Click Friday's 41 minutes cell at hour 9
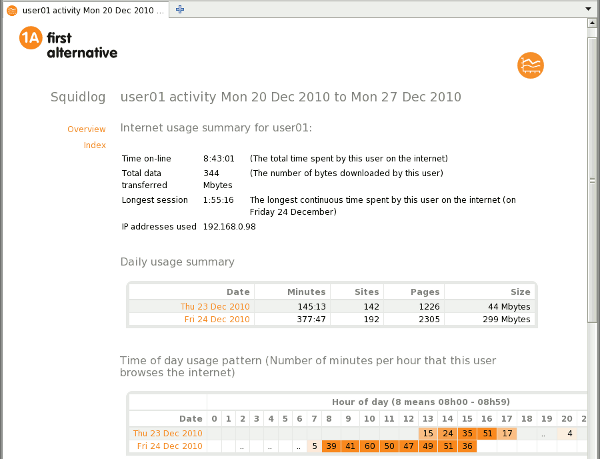Image resolution: width=600 pixels, height=459 pixels. pos(350,446)
